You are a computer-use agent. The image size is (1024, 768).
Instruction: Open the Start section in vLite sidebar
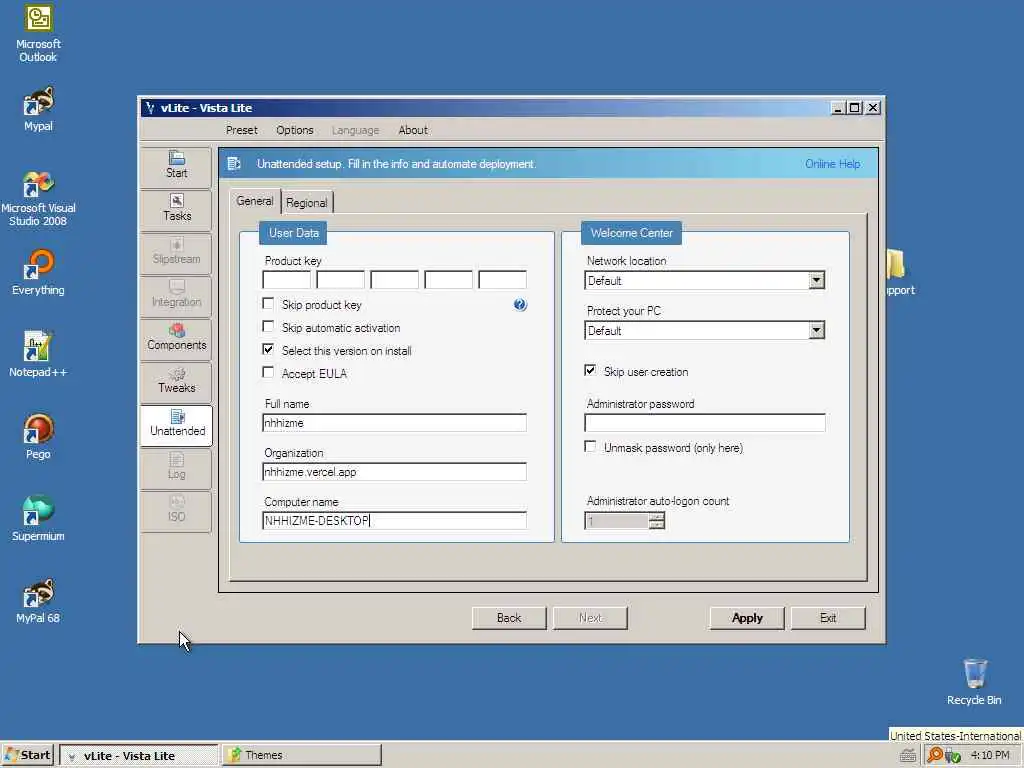[176, 166]
